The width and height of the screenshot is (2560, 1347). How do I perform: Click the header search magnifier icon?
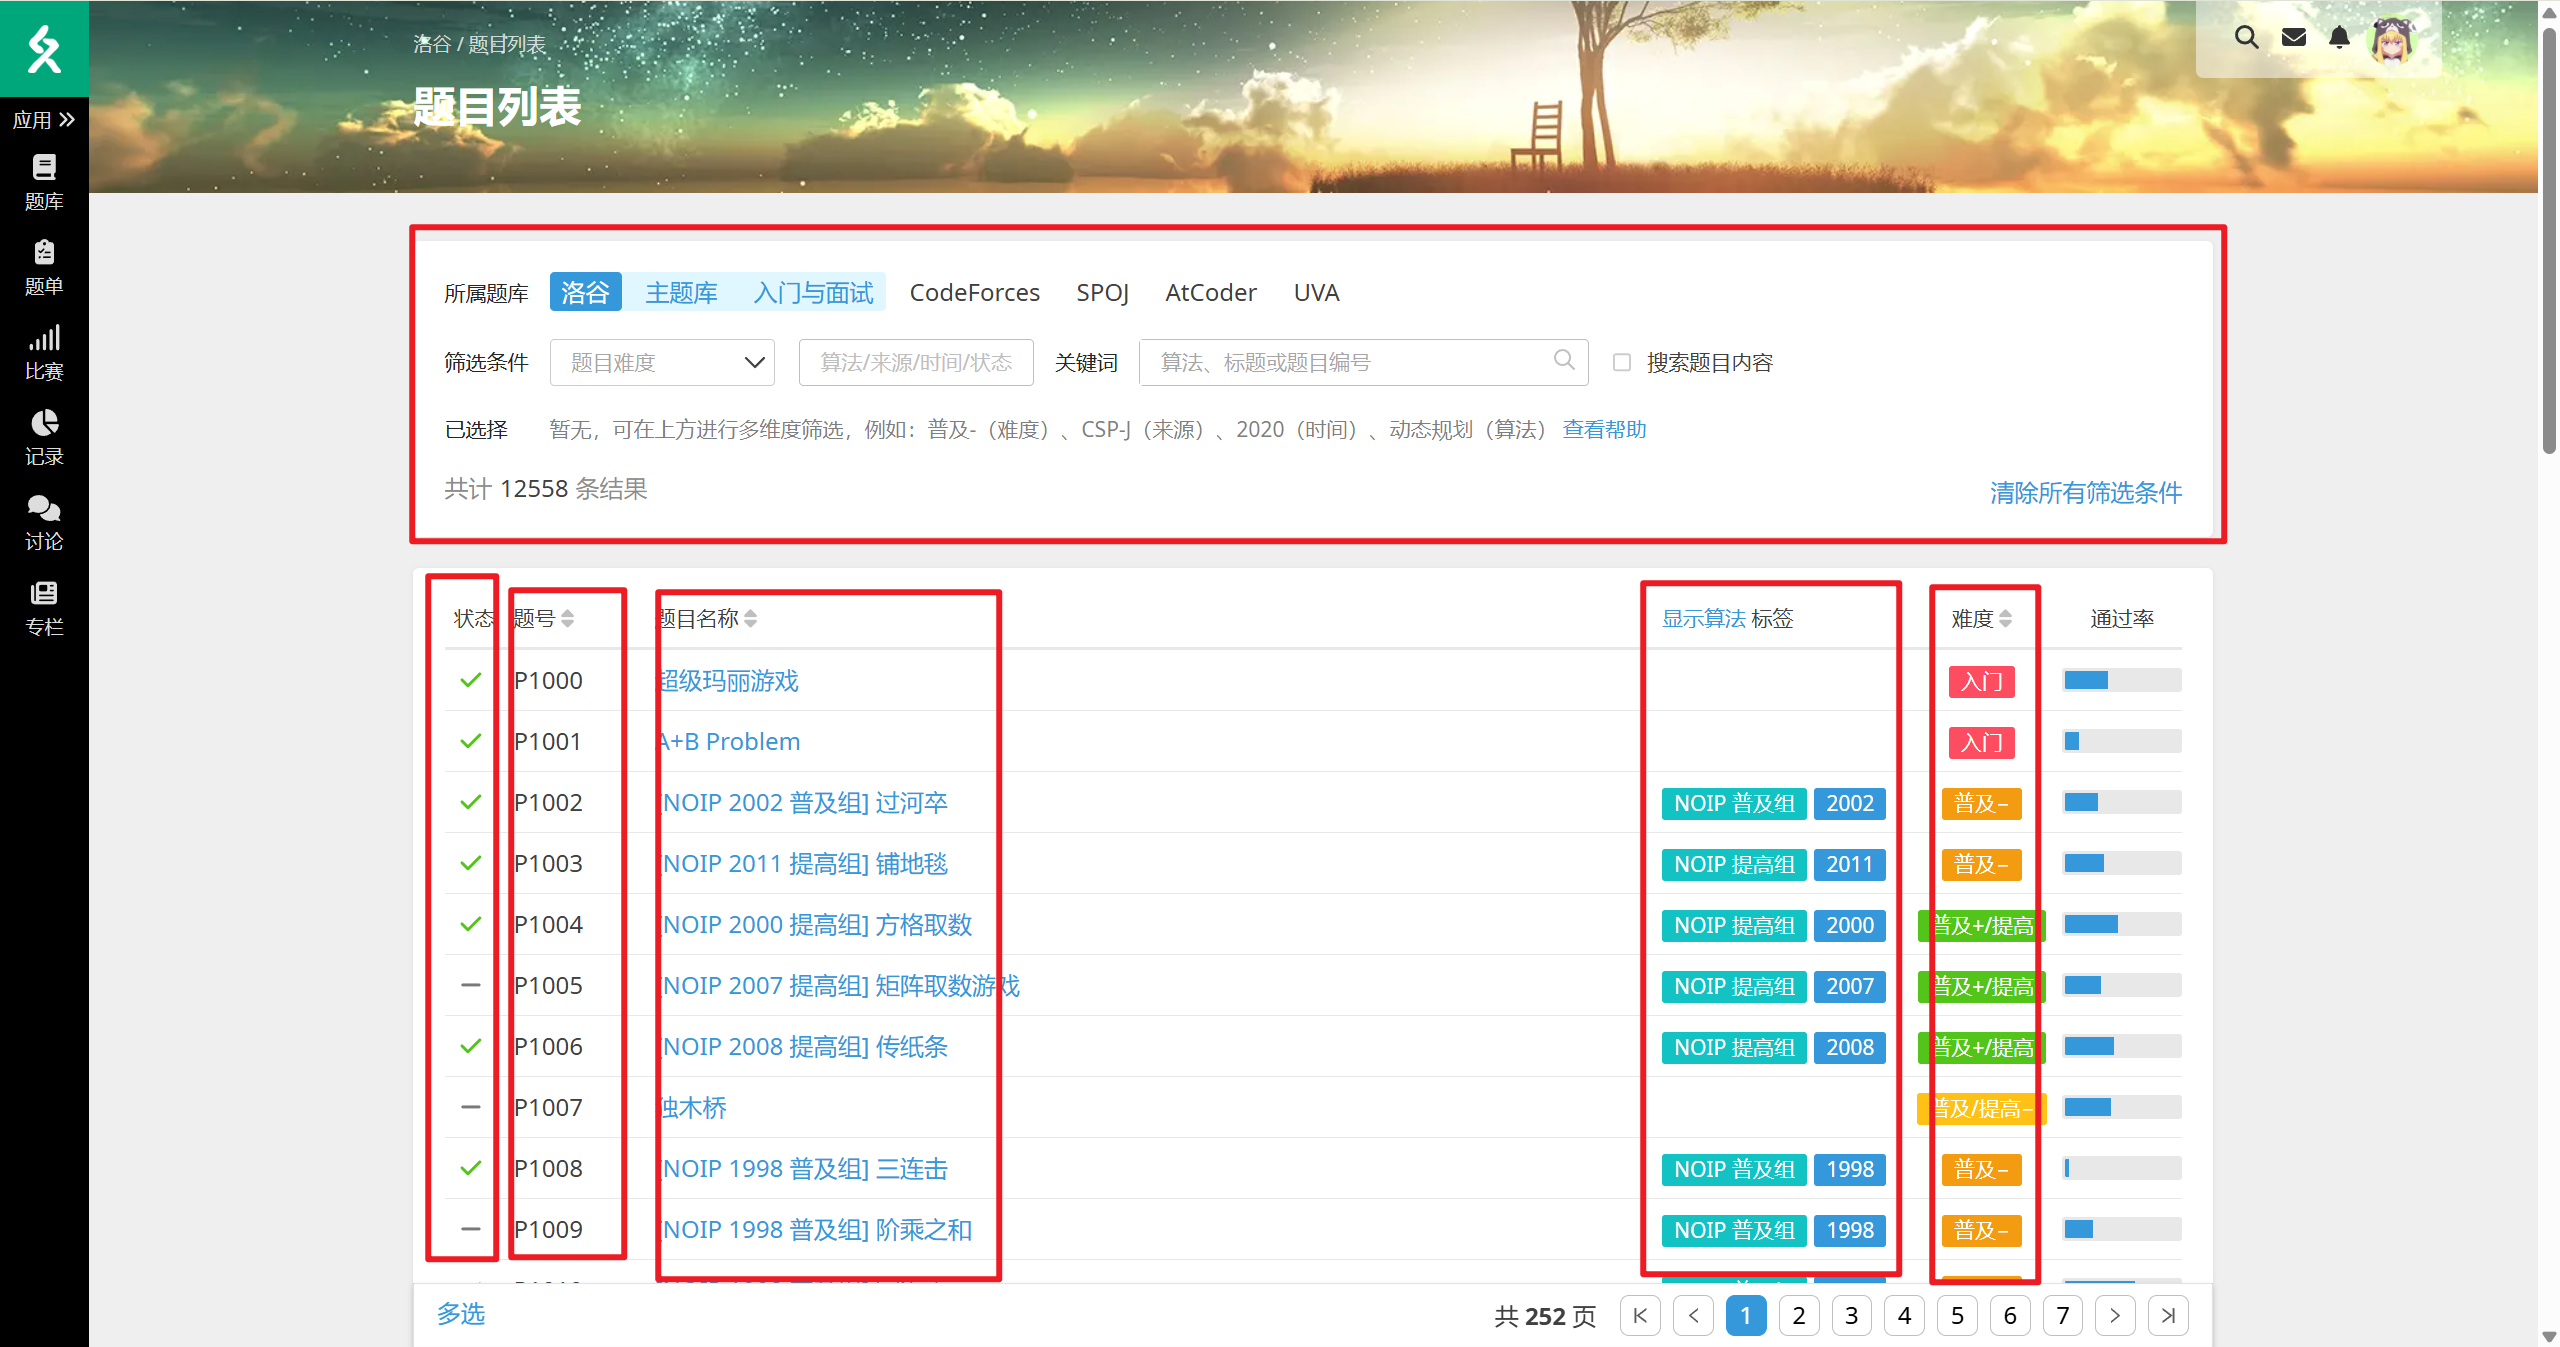(x=2246, y=38)
